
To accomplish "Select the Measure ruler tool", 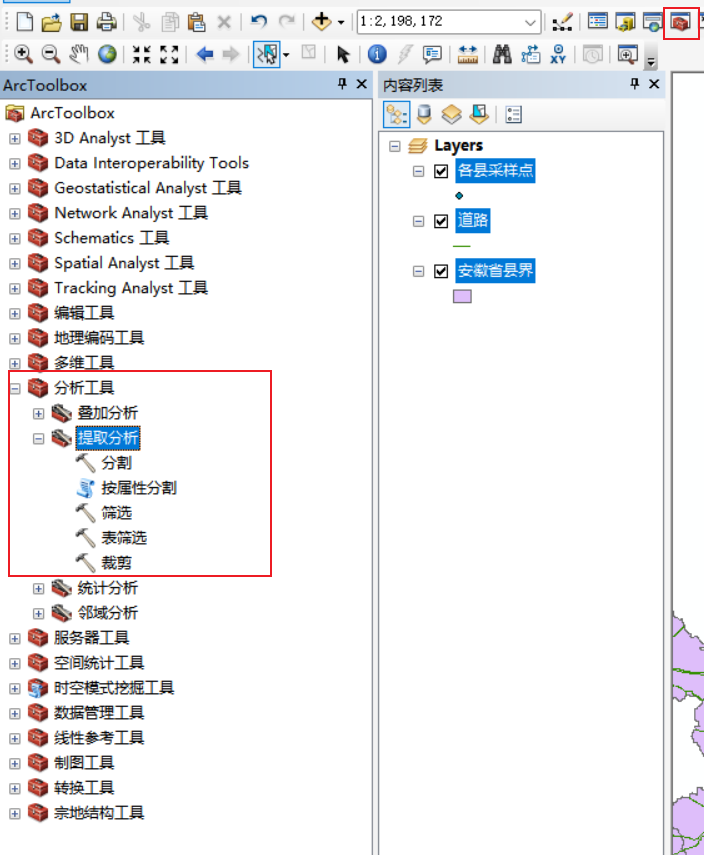I will click(x=467, y=54).
